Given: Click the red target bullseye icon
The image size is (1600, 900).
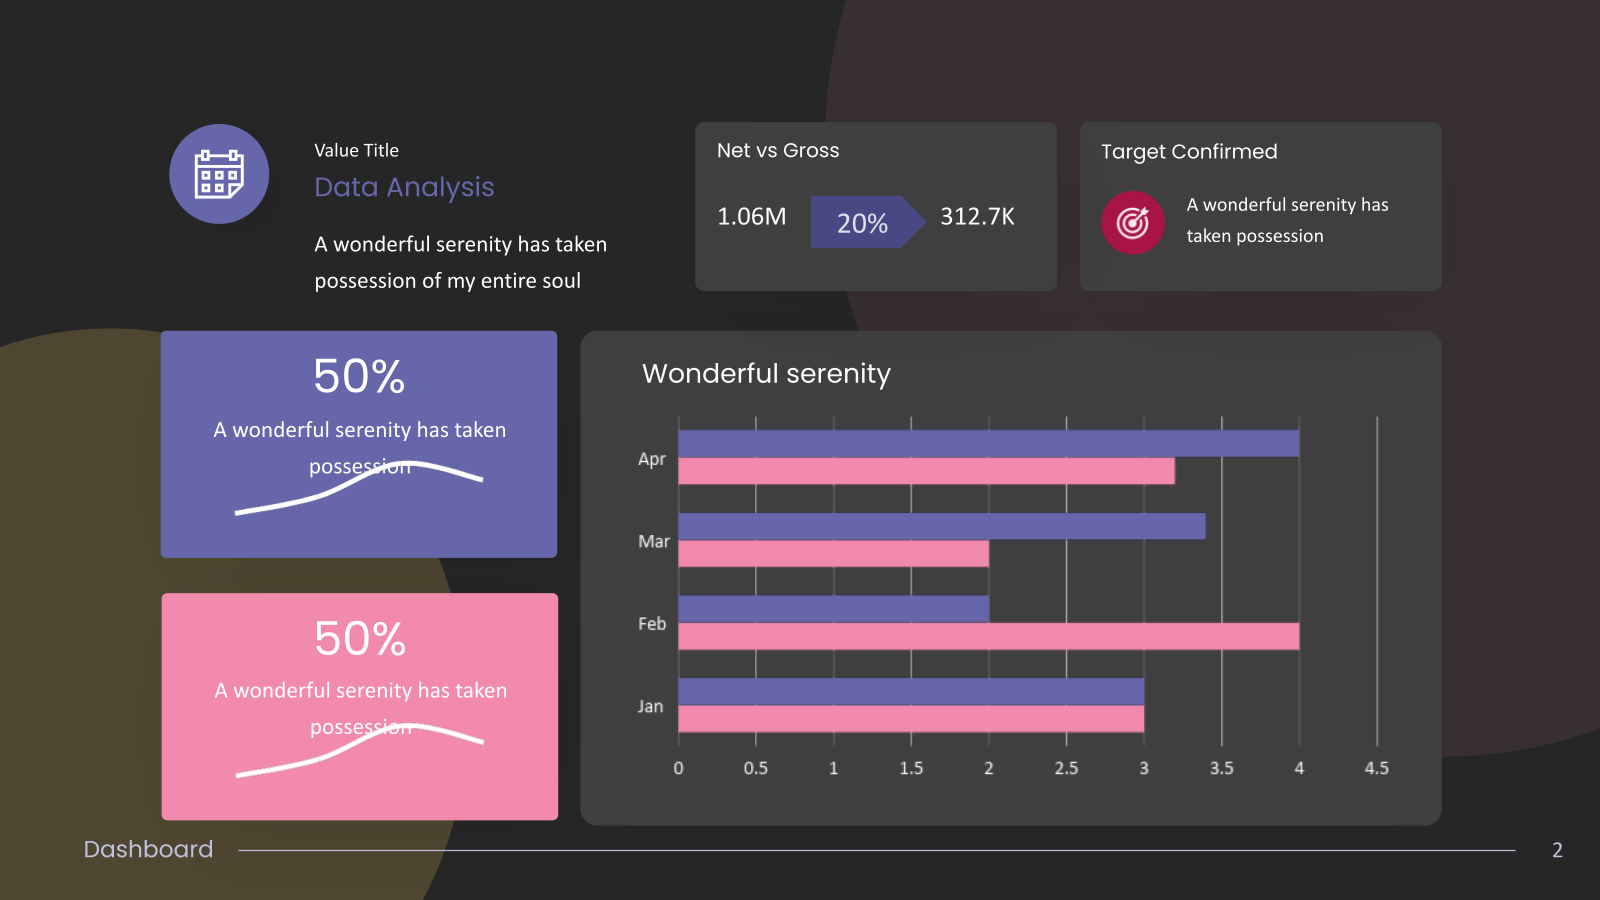Looking at the screenshot, I should point(1133,222).
